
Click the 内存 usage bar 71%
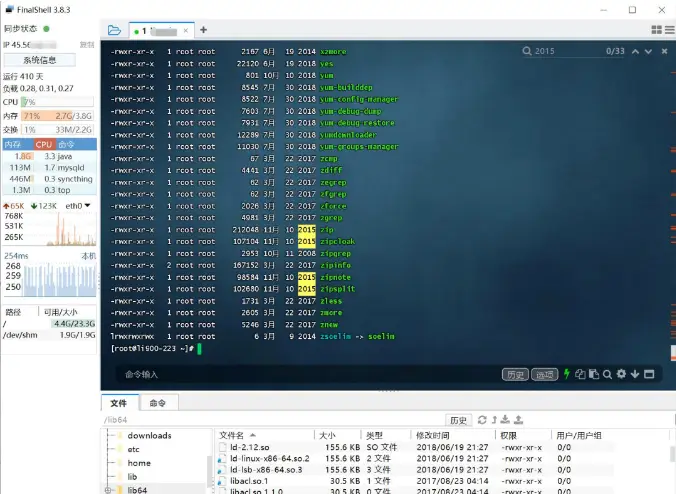coord(57,116)
